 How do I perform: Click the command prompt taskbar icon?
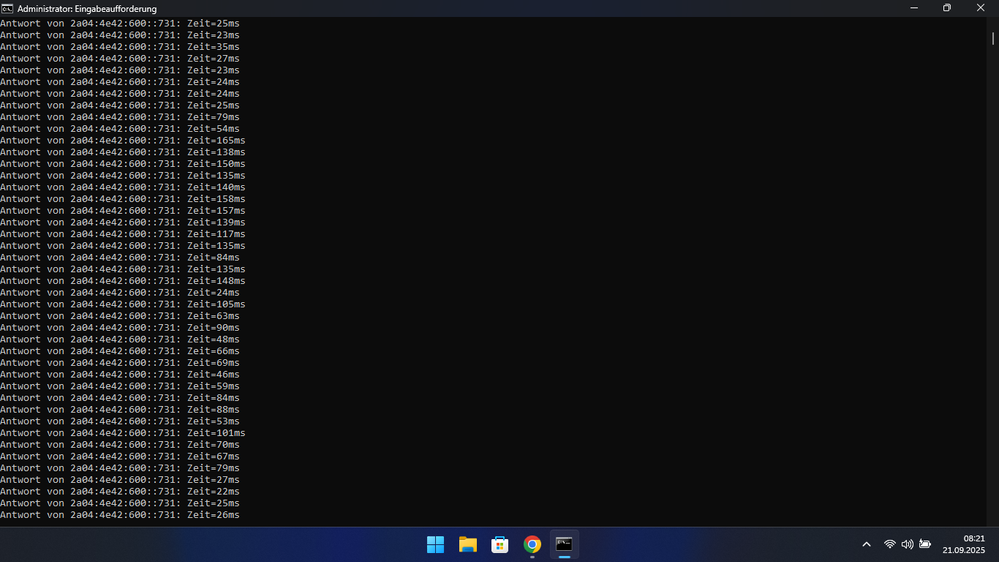[564, 545]
